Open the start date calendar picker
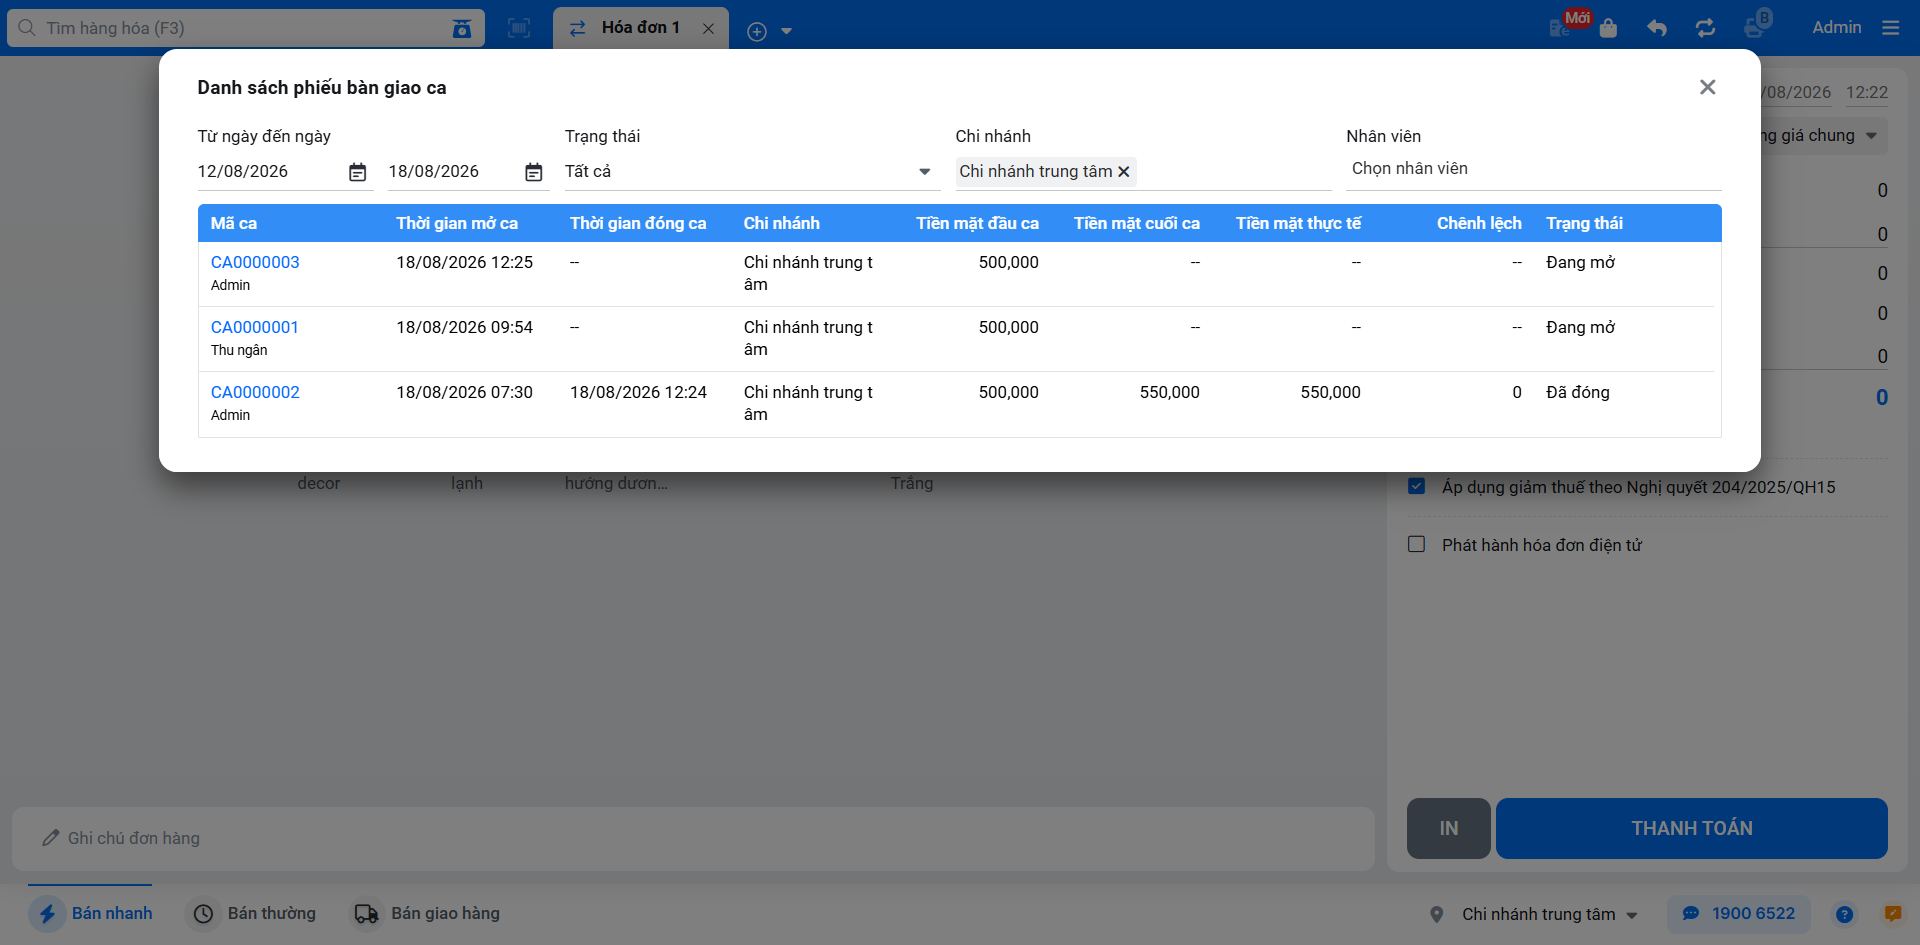Image resolution: width=1920 pixels, height=945 pixels. point(357,172)
